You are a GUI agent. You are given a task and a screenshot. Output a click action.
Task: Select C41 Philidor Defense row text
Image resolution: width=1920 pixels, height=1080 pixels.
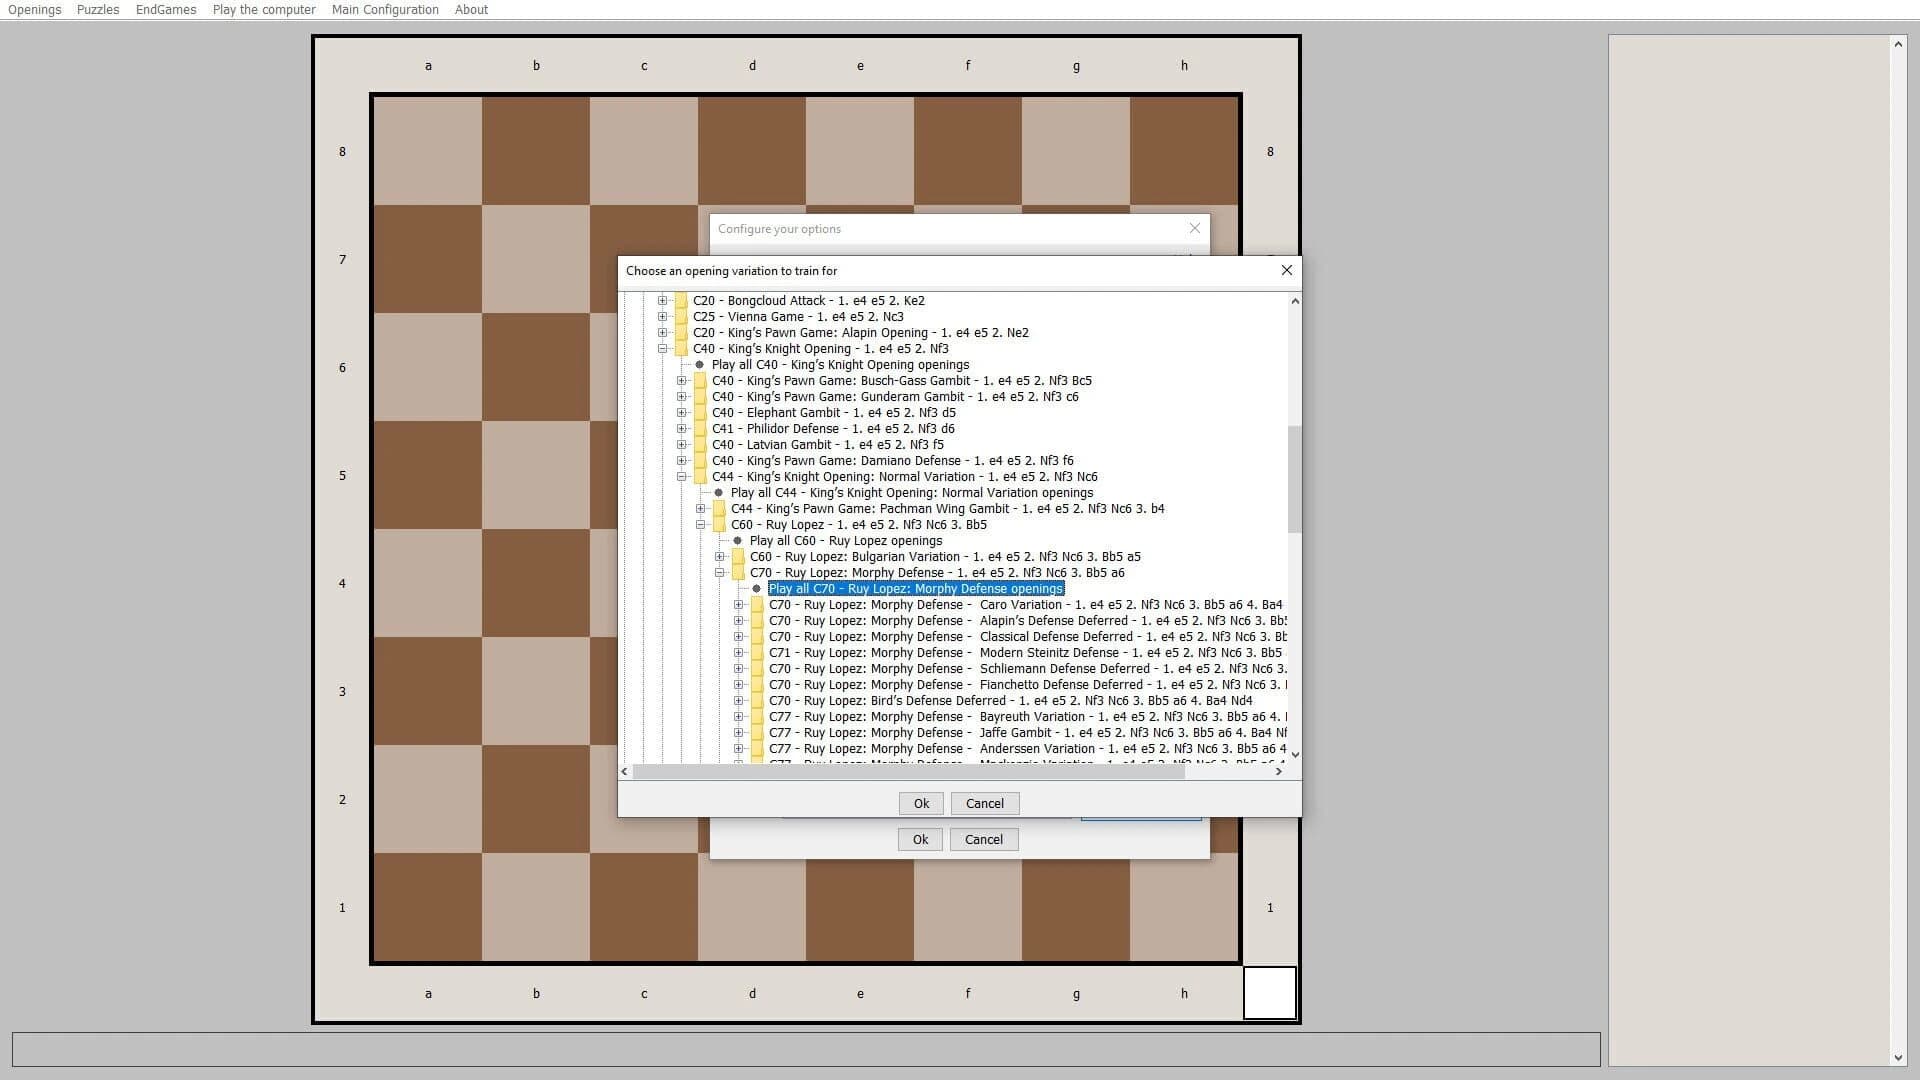833,428
